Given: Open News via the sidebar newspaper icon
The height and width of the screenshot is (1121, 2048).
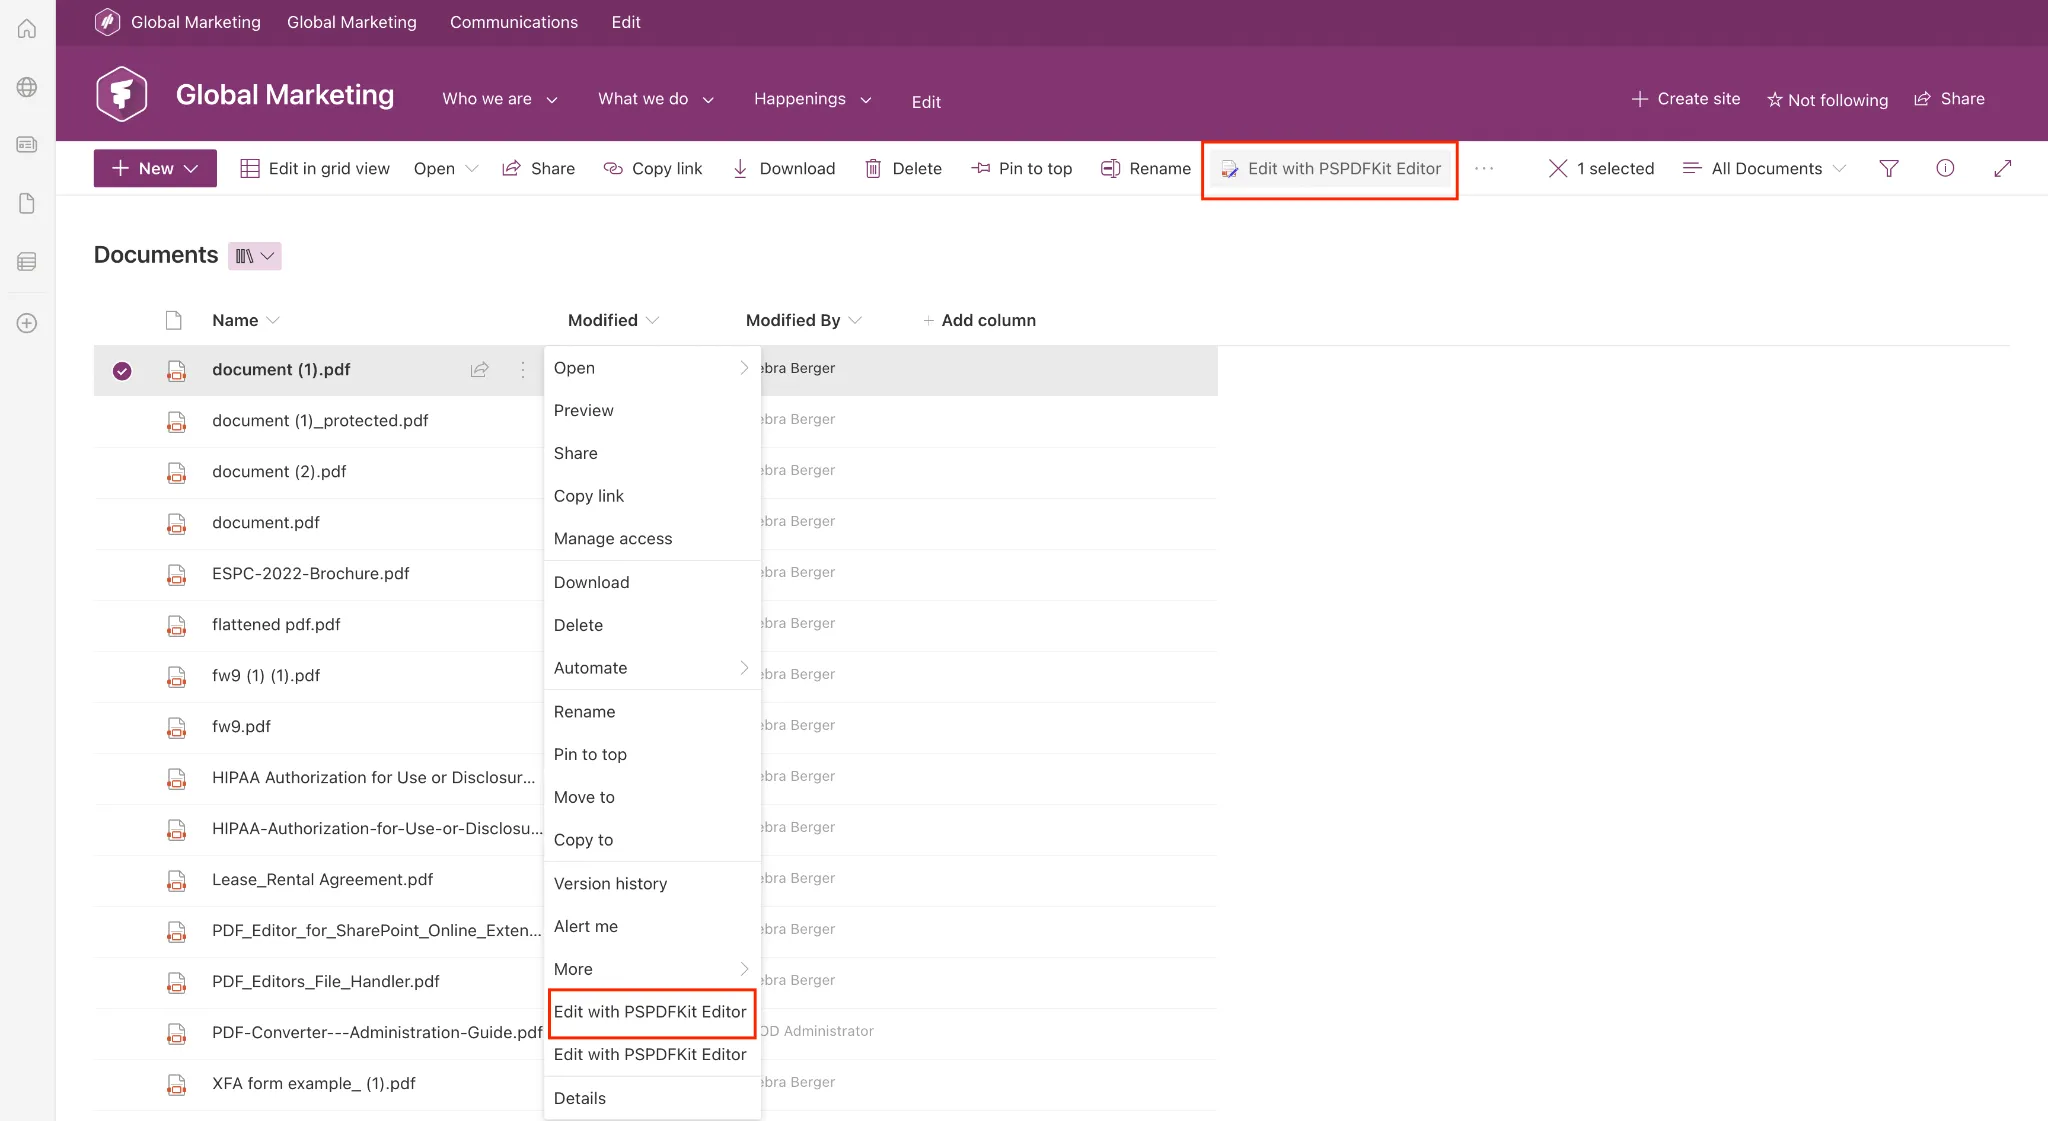Looking at the screenshot, I should [x=26, y=144].
